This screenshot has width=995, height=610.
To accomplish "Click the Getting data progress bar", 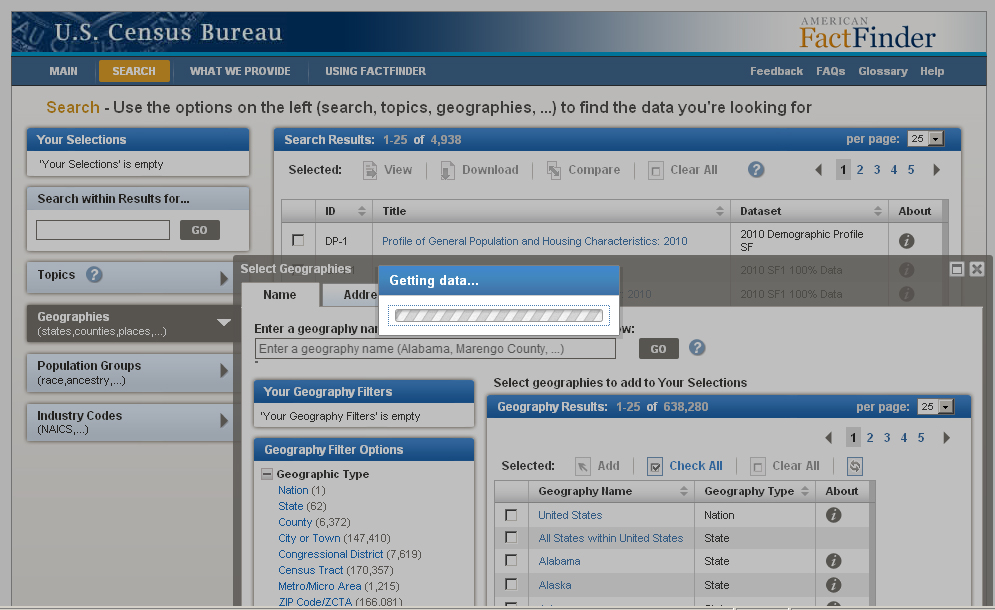I will [499, 315].
